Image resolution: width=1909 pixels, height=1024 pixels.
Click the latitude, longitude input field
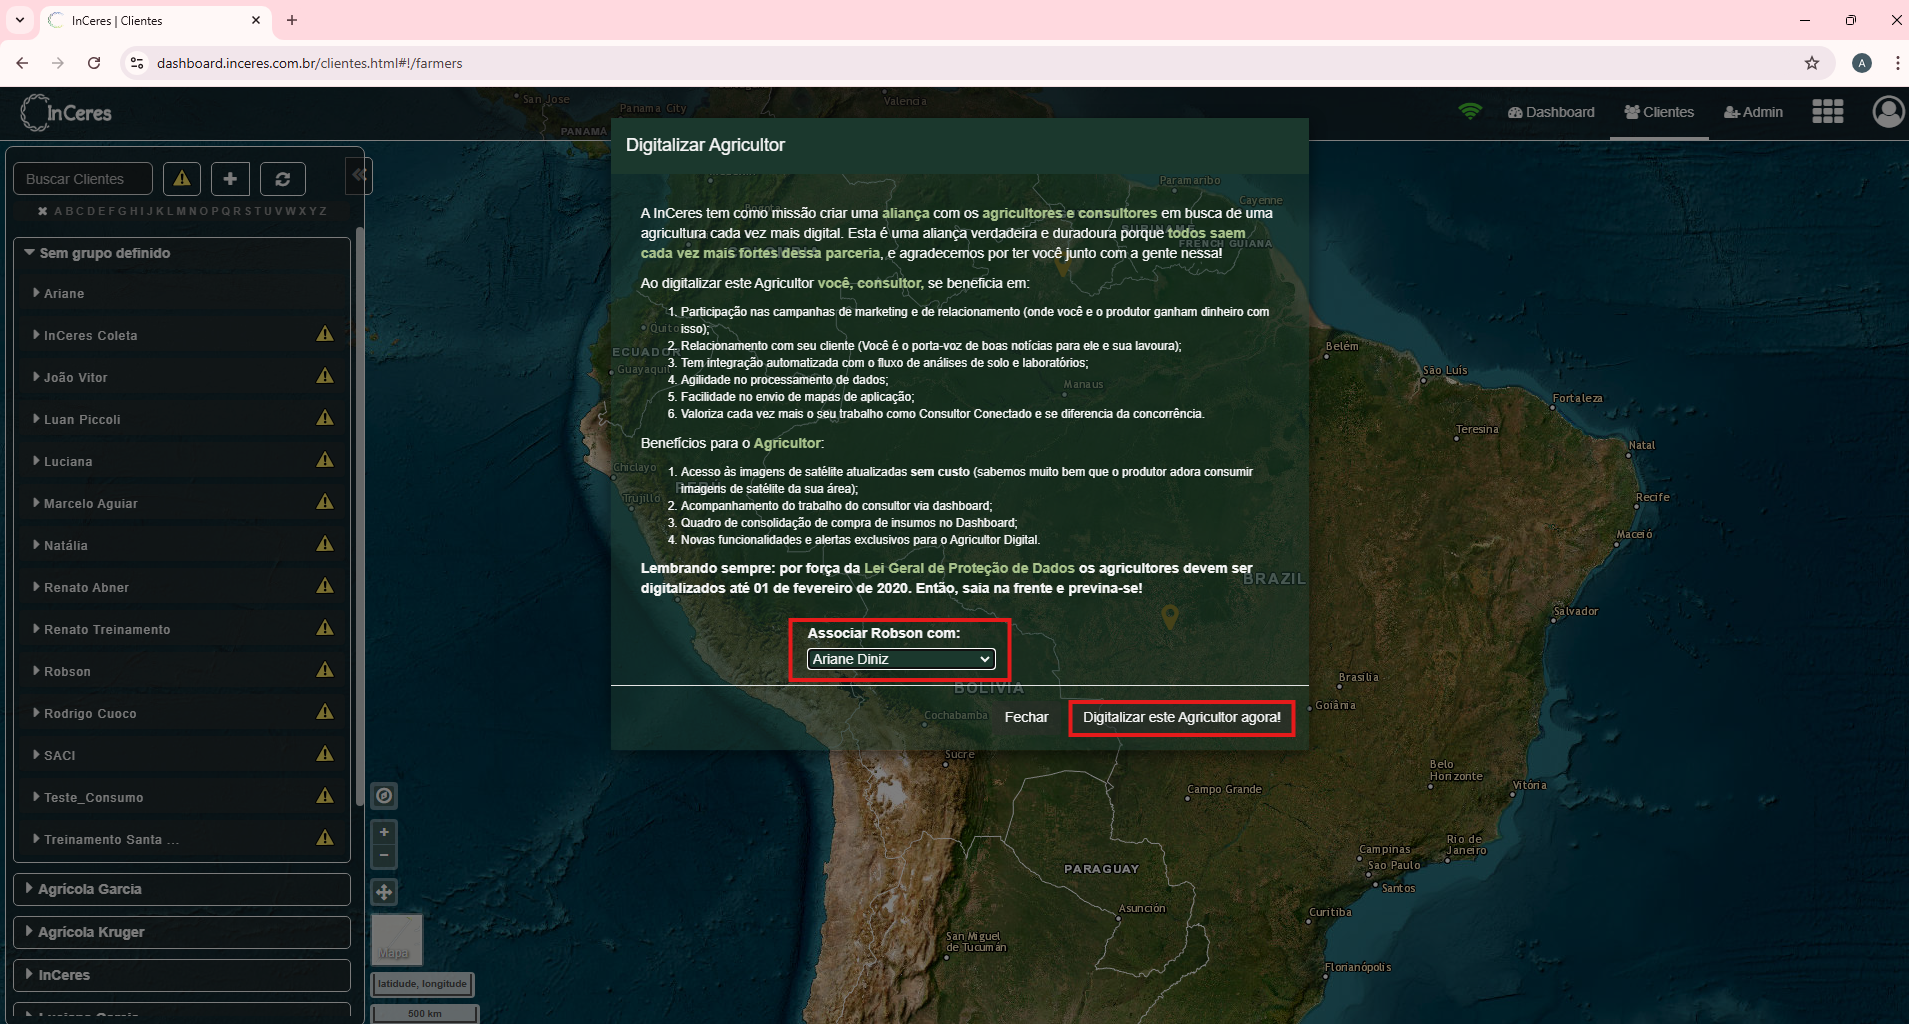coord(422,984)
